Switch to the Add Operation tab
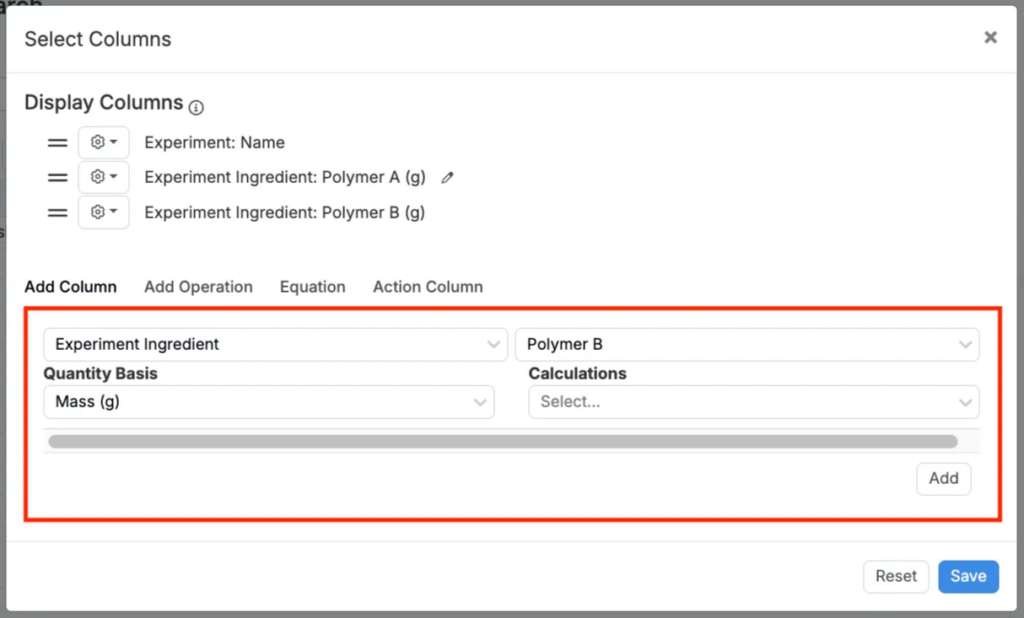The image size is (1024, 618). [x=198, y=287]
